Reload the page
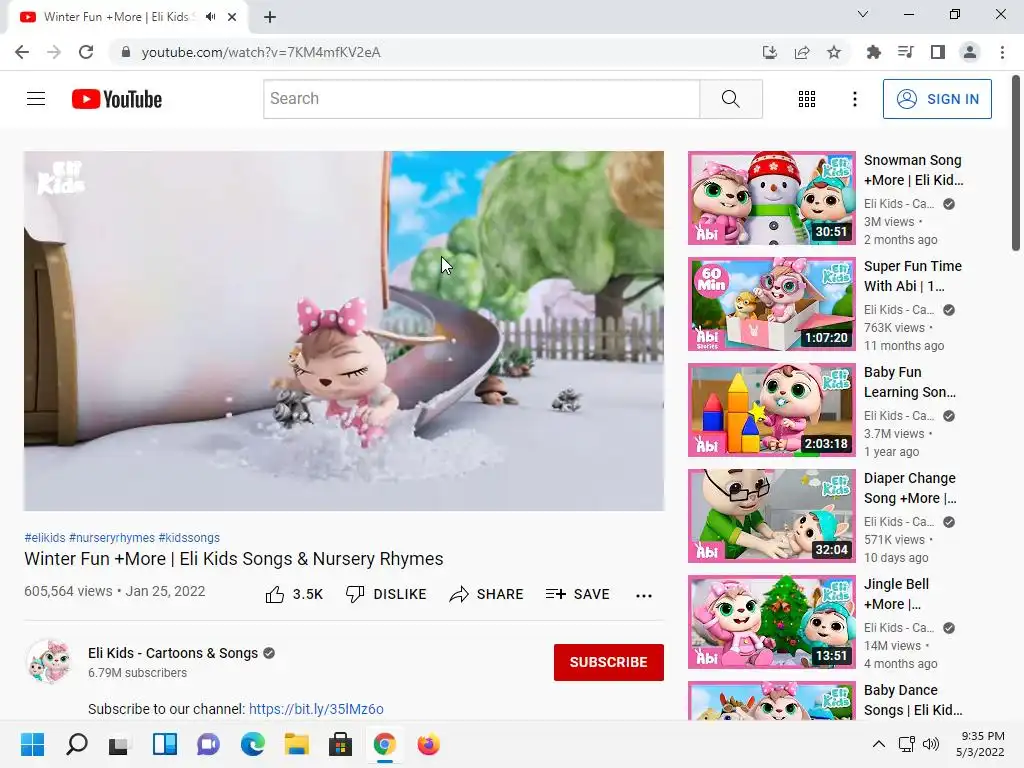This screenshot has height=768, width=1024. (x=86, y=52)
